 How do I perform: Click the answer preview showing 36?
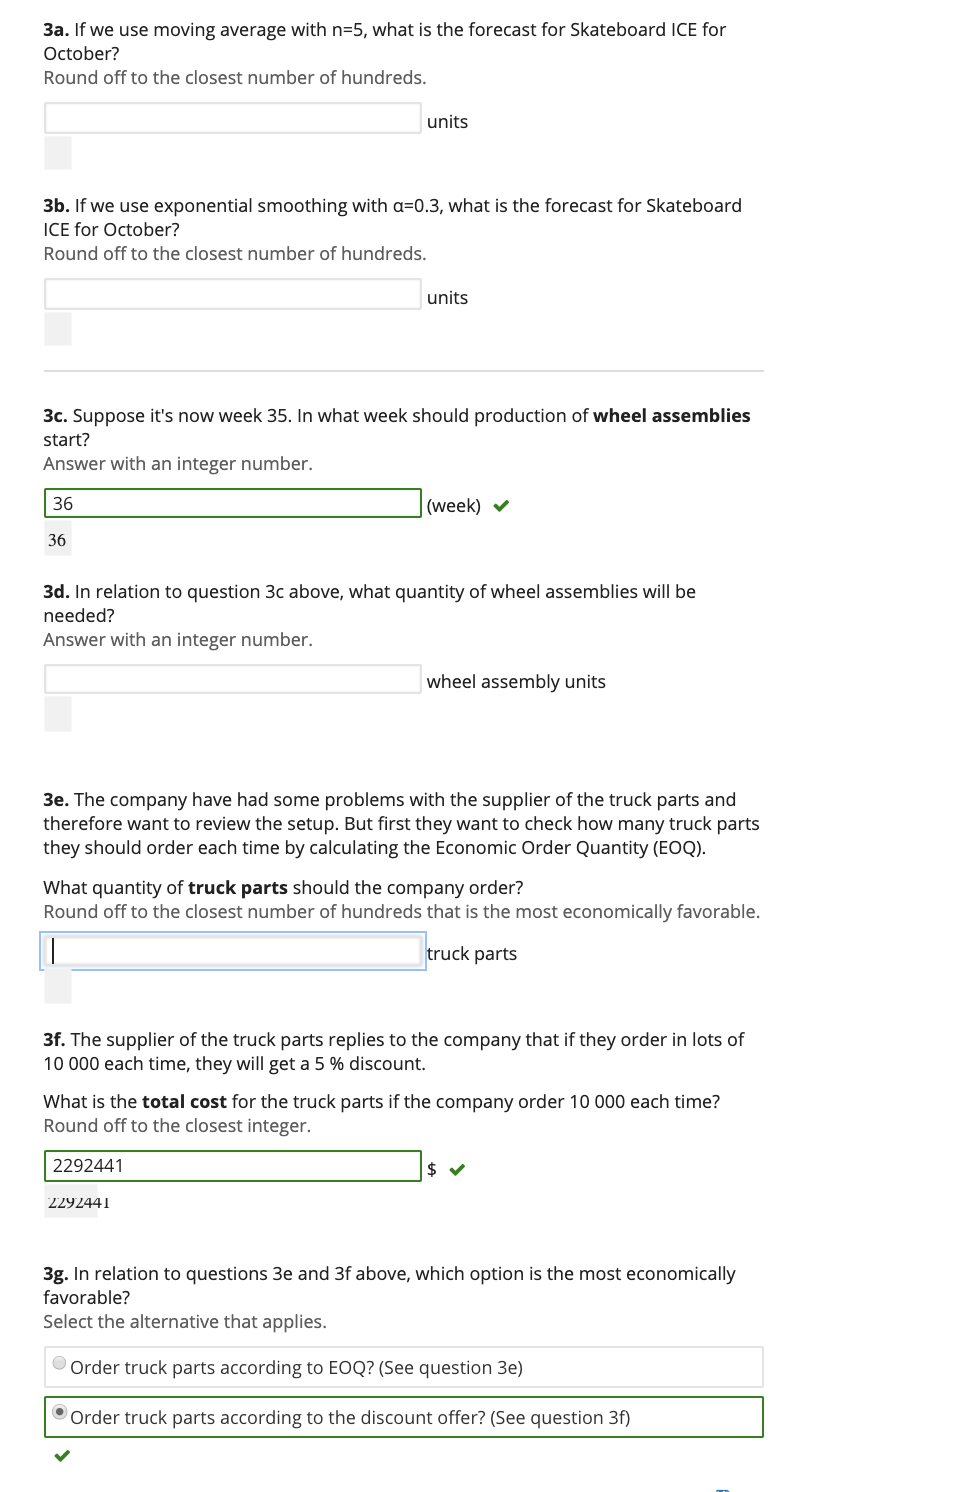coord(57,539)
